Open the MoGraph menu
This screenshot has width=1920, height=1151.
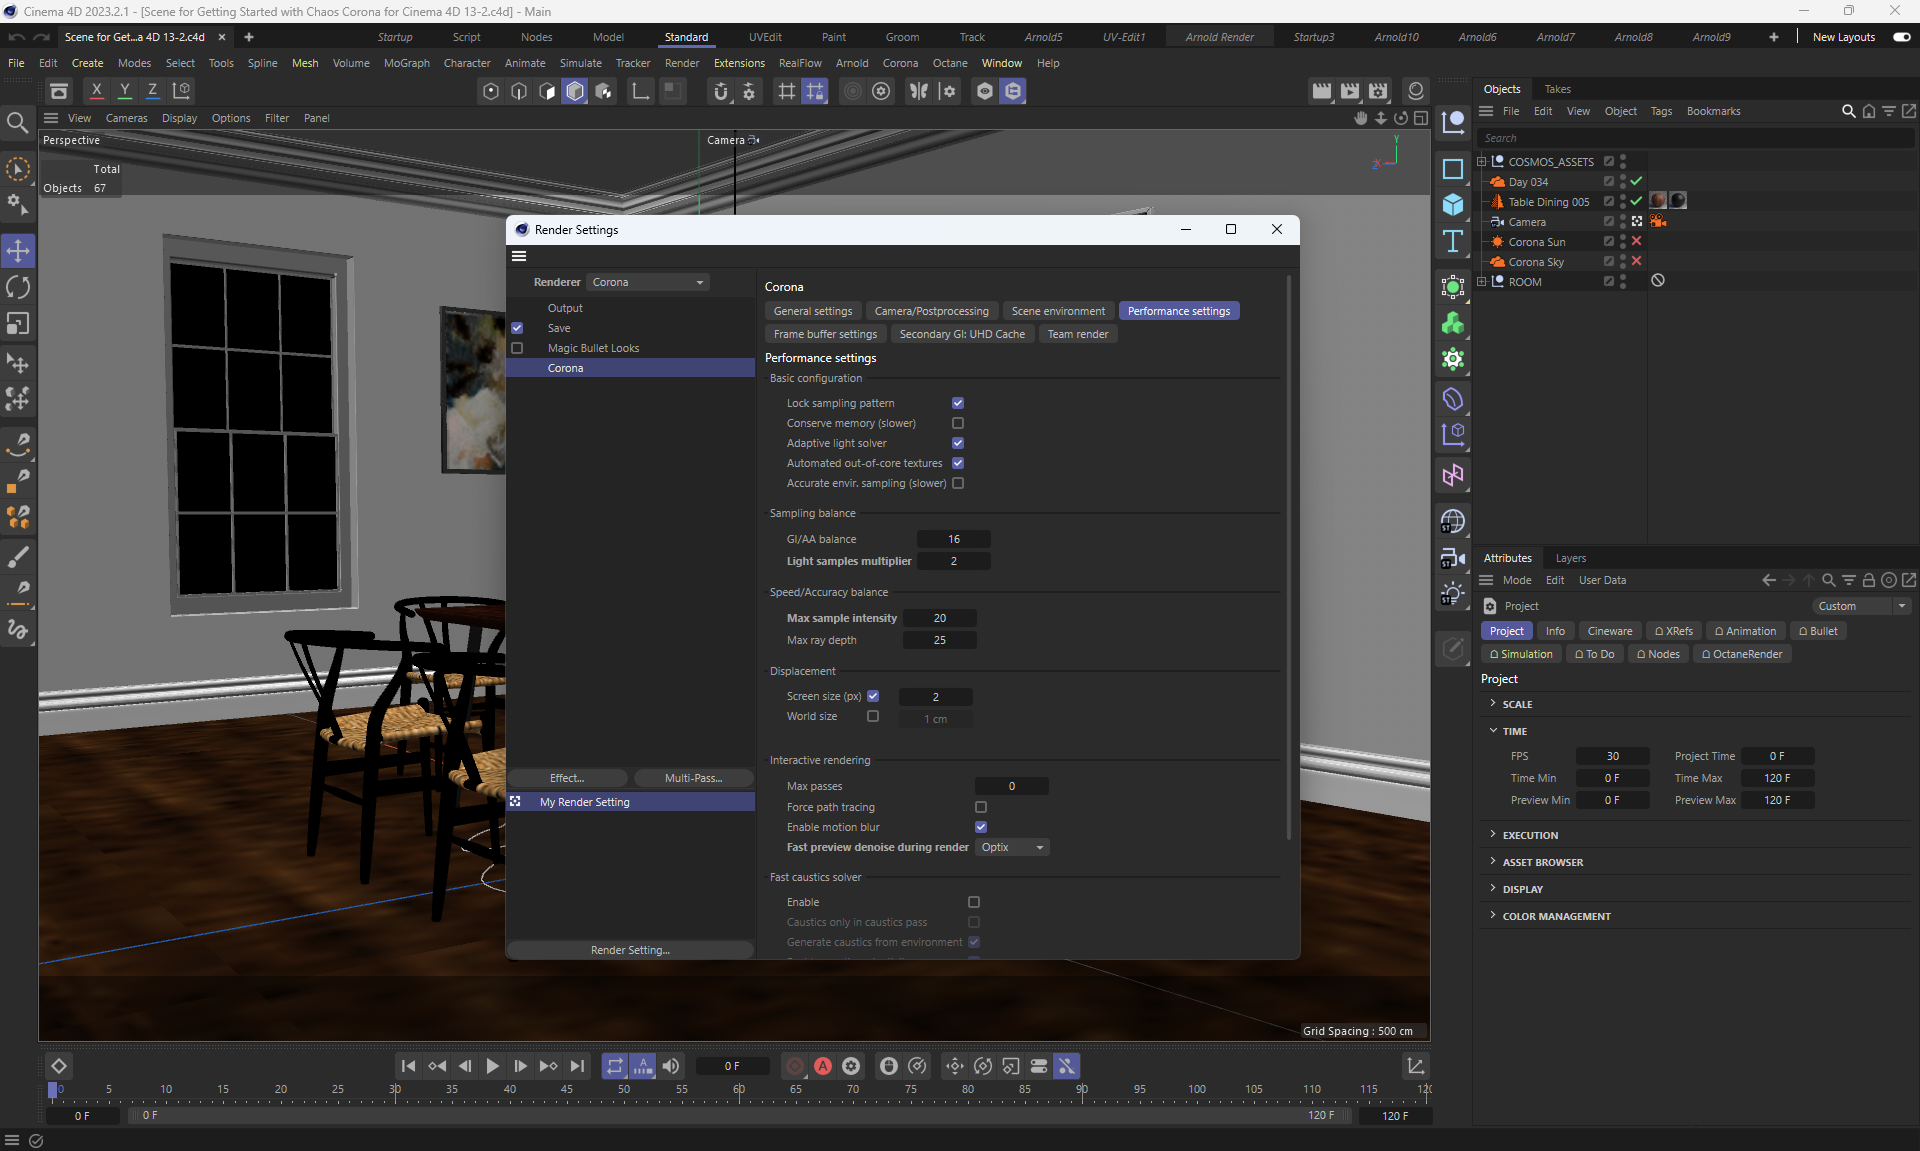(x=406, y=63)
